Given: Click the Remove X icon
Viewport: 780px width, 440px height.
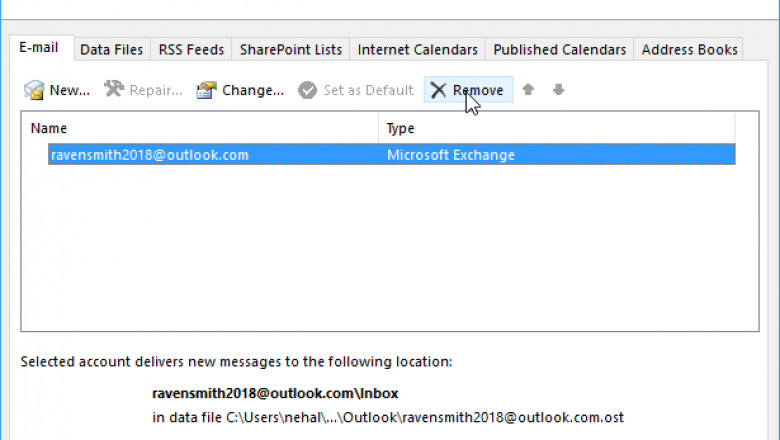Looking at the screenshot, I should tap(438, 90).
